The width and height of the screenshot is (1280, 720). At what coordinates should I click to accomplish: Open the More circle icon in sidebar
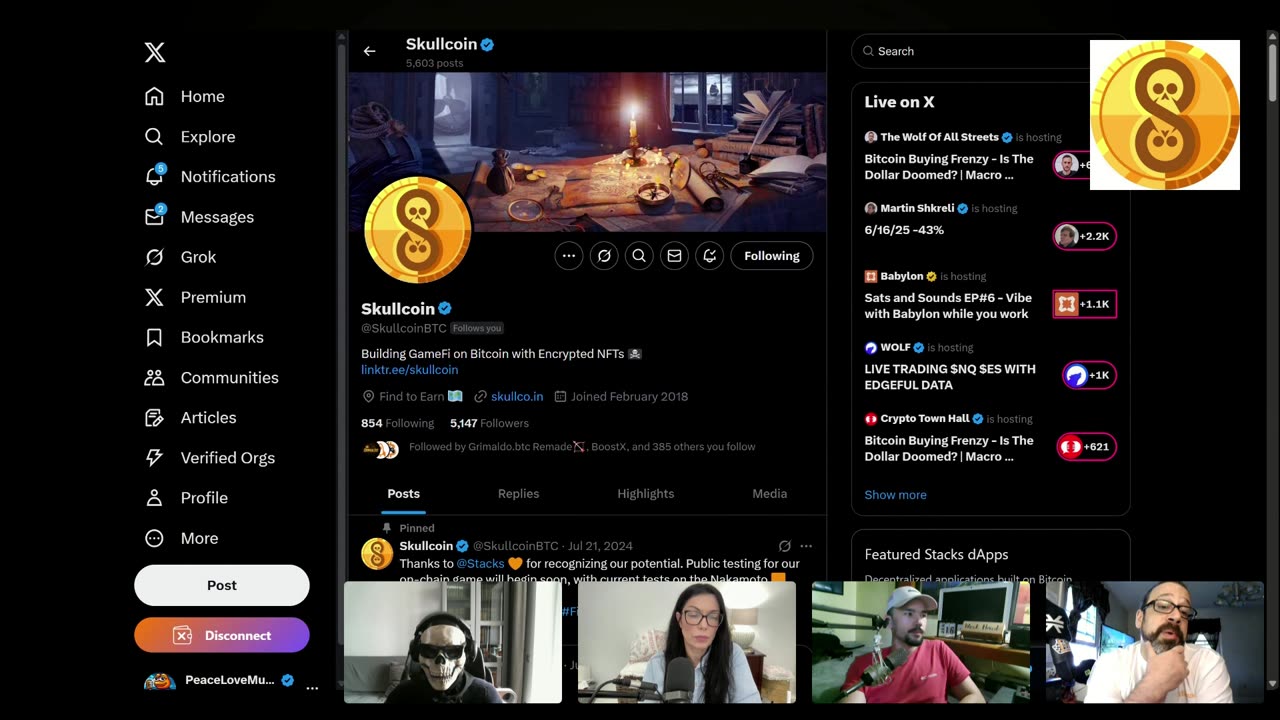(x=154, y=538)
